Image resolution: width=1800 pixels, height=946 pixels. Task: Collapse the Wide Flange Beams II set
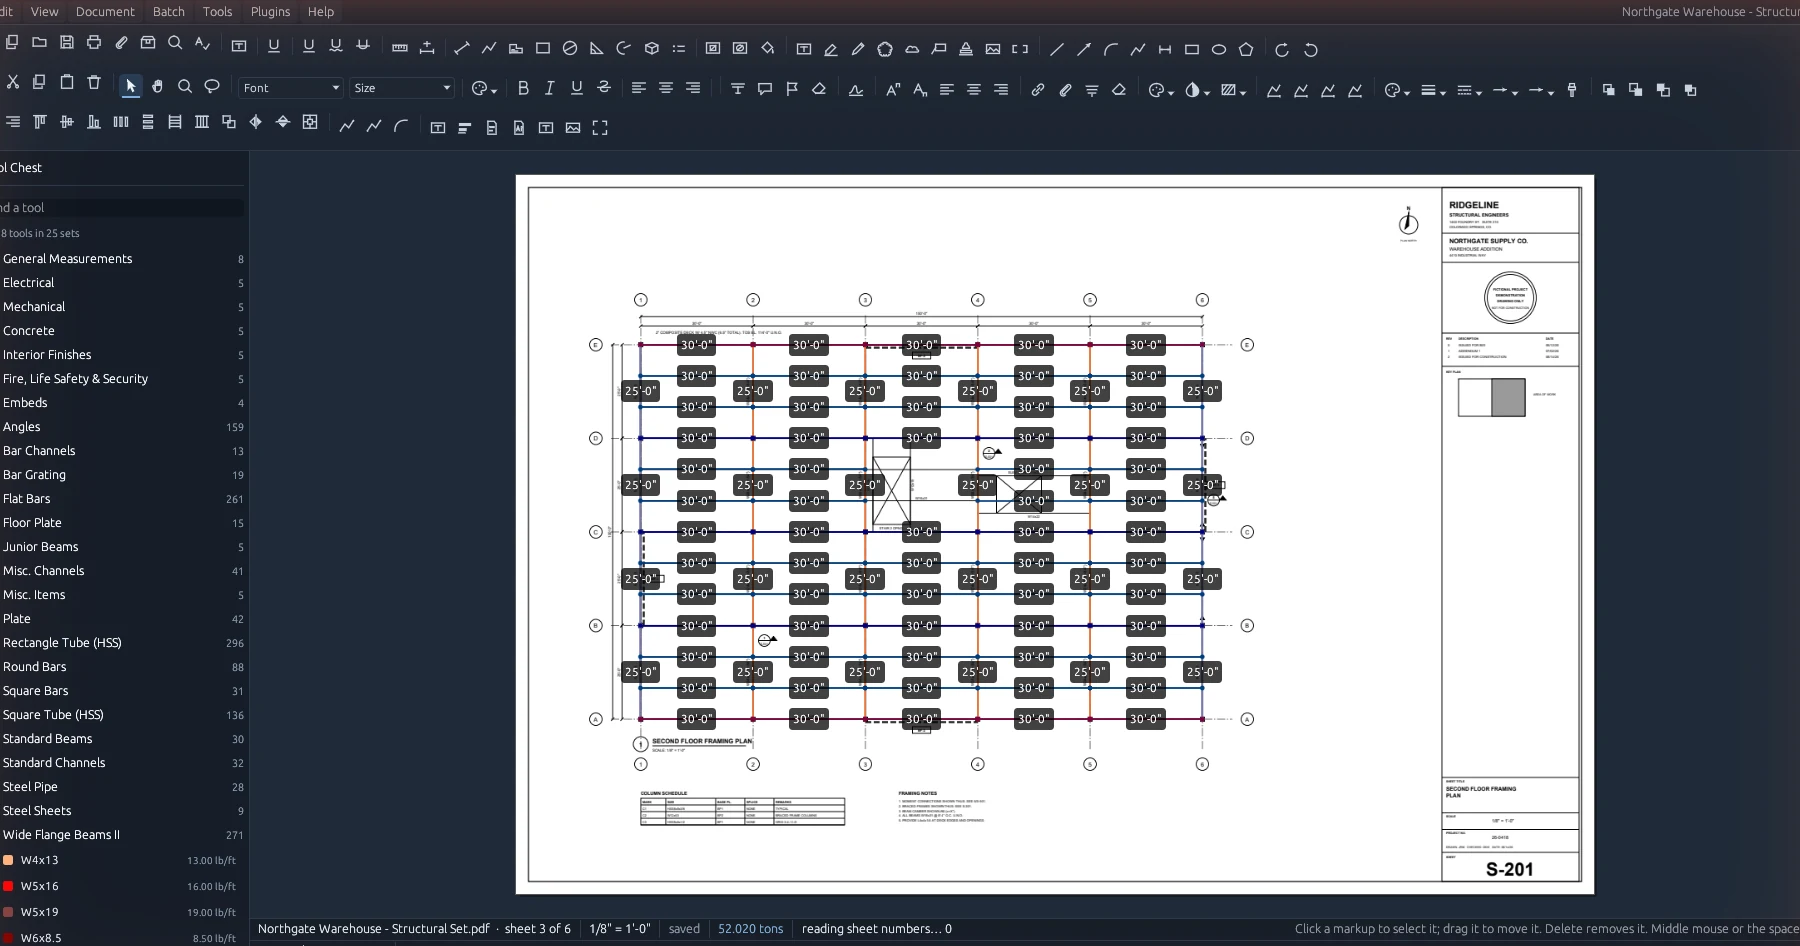tap(122, 835)
